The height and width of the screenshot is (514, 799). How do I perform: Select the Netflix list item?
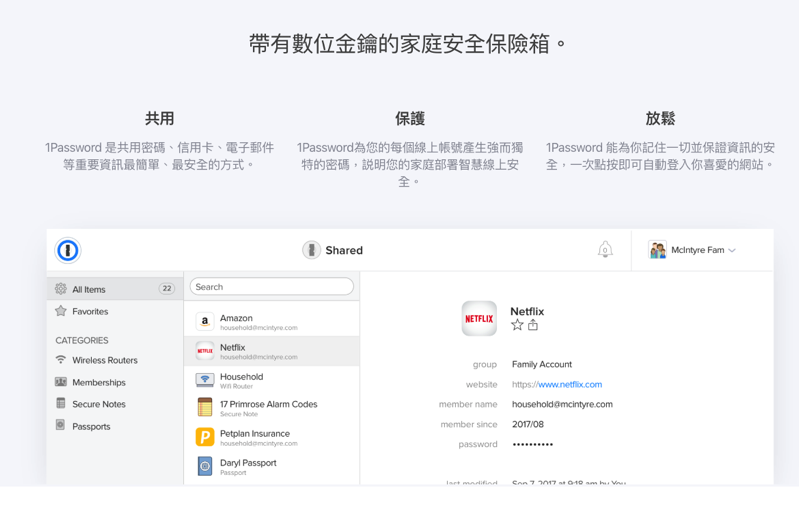272,351
